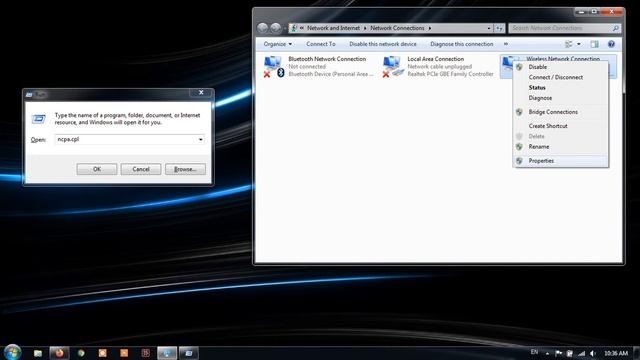Open the help question-mark icon
Viewport: 640px width, 360px height.
pyautogui.click(x=611, y=44)
